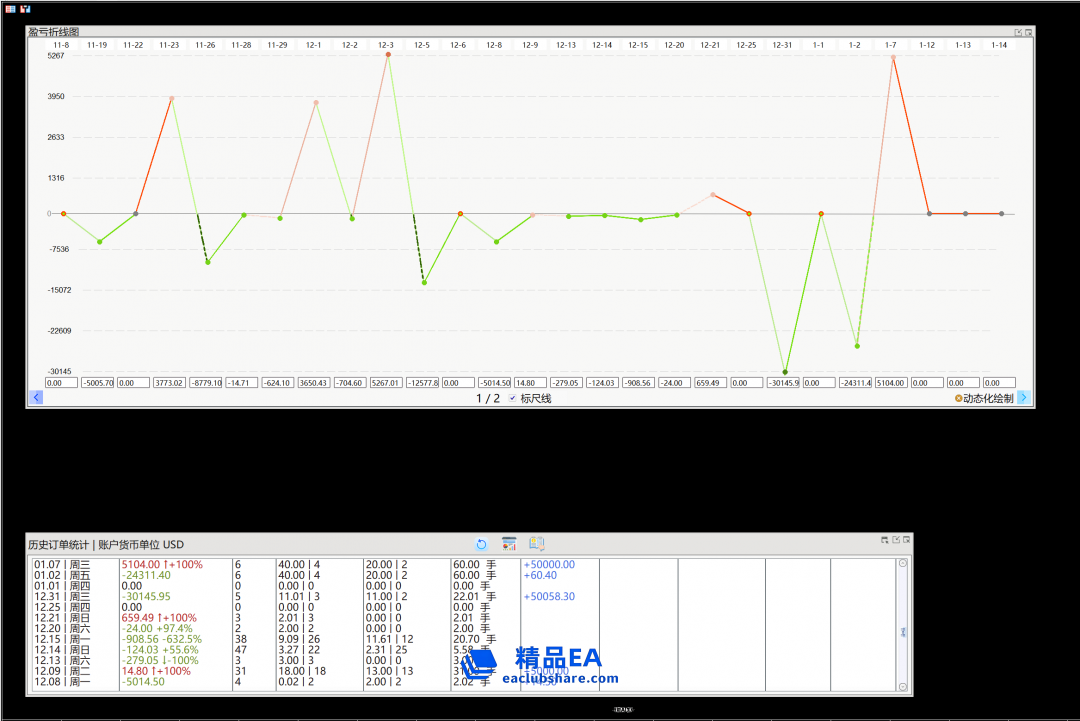This screenshot has width=1080, height=721.
Task: Click the refresh icon in order statistics panel
Action: tap(481, 544)
